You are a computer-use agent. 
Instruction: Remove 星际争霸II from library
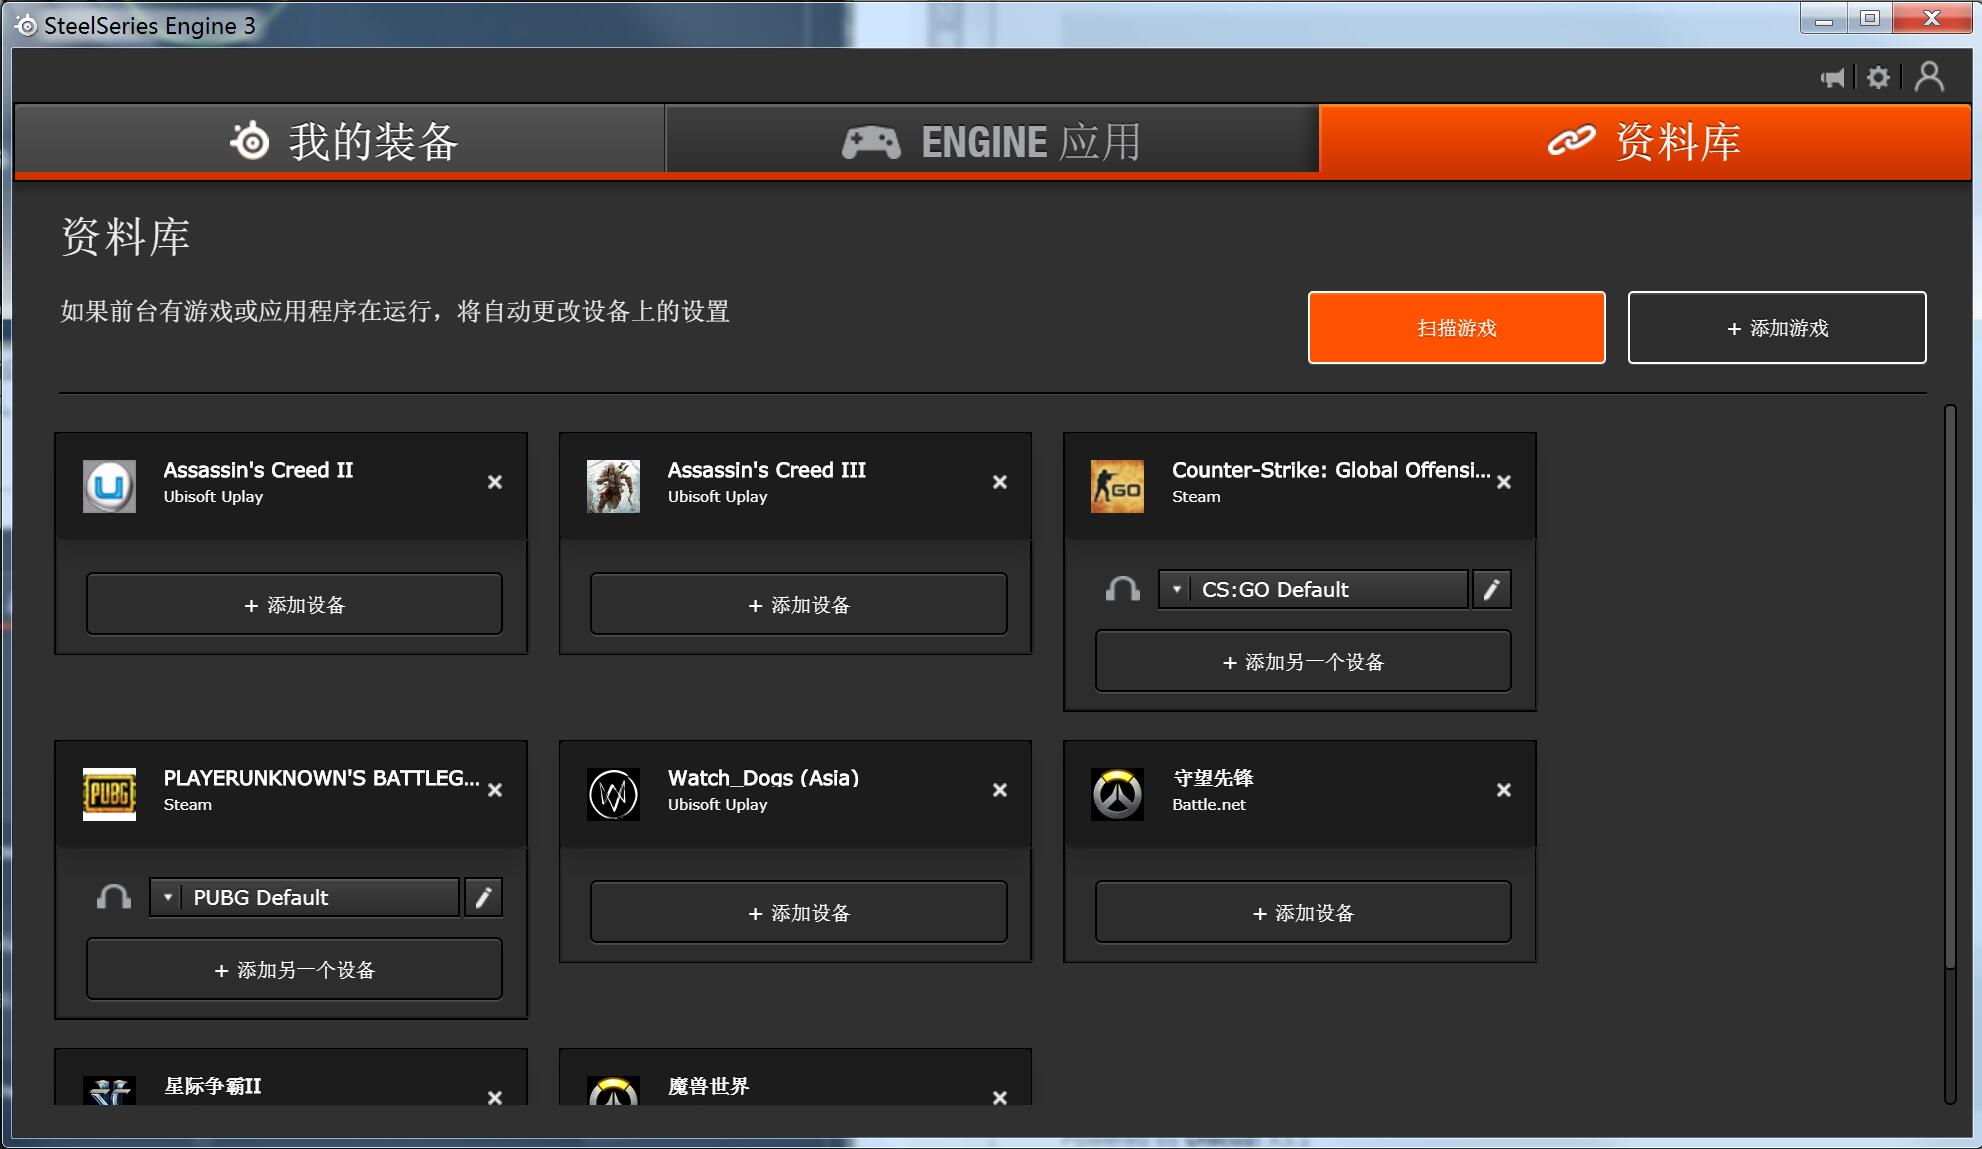click(x=495, y=1097)
